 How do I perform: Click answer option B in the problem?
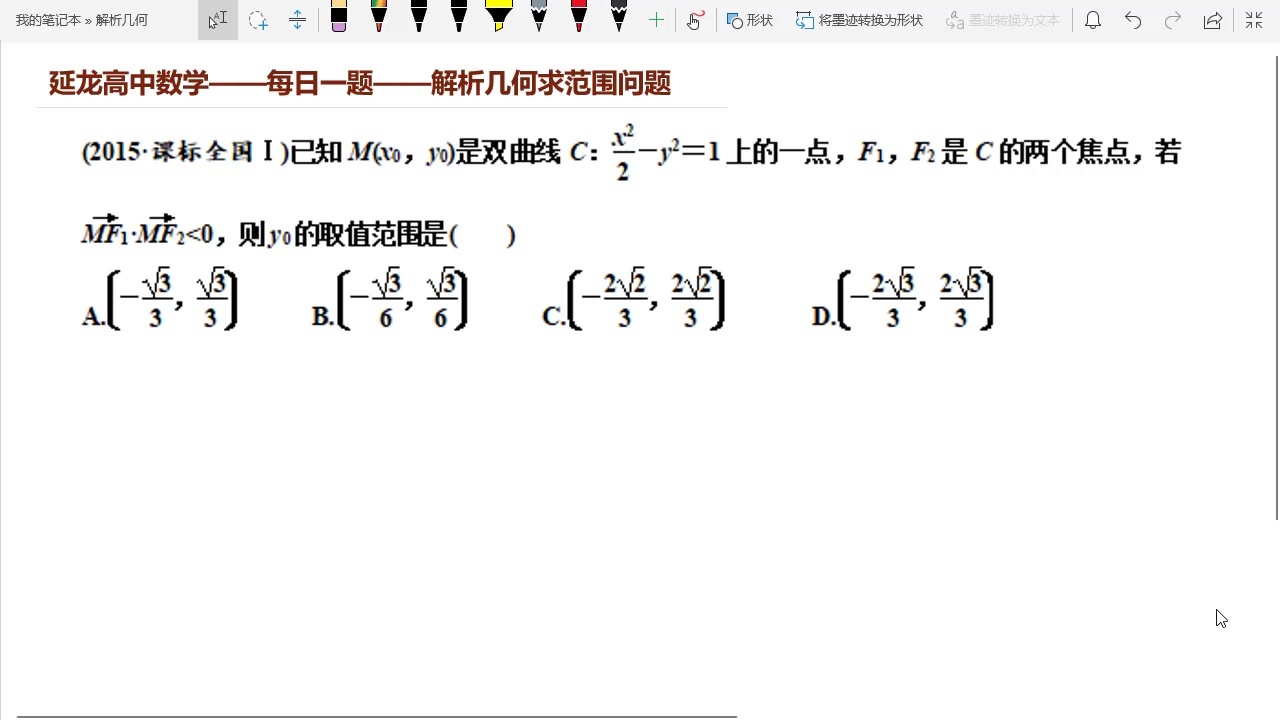click(390, 300)
